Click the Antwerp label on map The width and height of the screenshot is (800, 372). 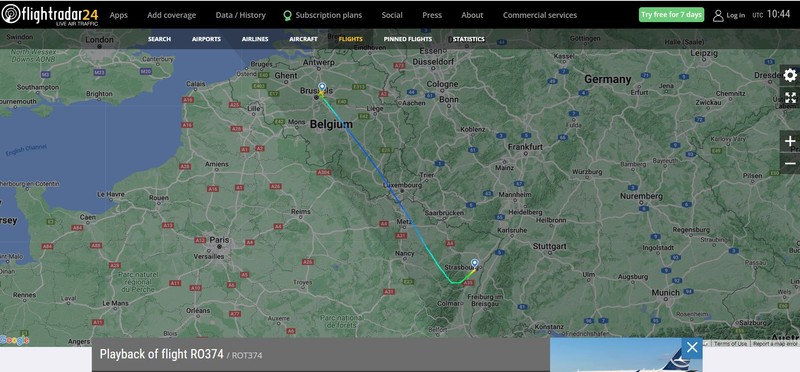[318, 62]
